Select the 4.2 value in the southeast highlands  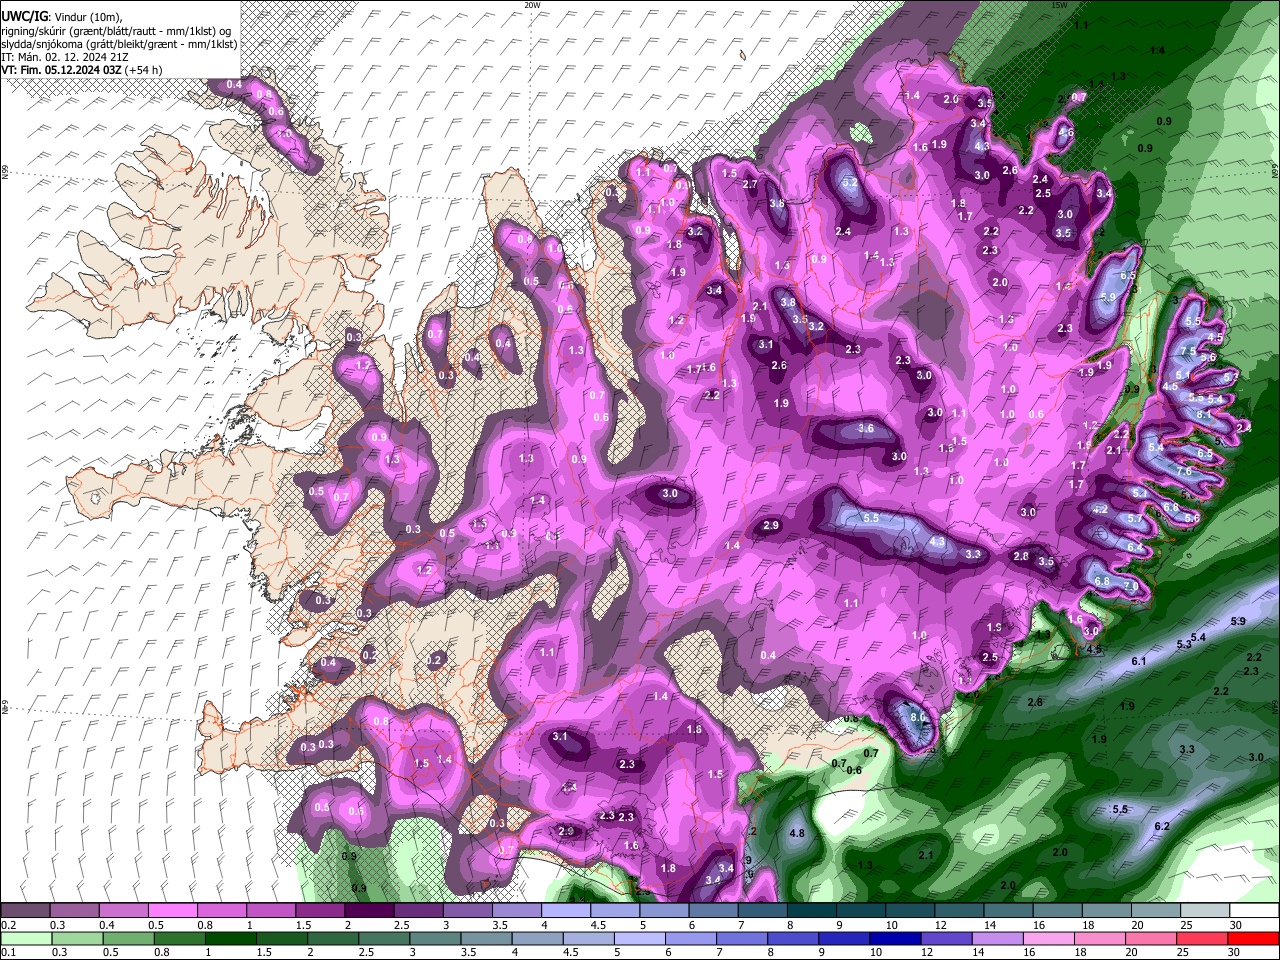(1100, 509)
